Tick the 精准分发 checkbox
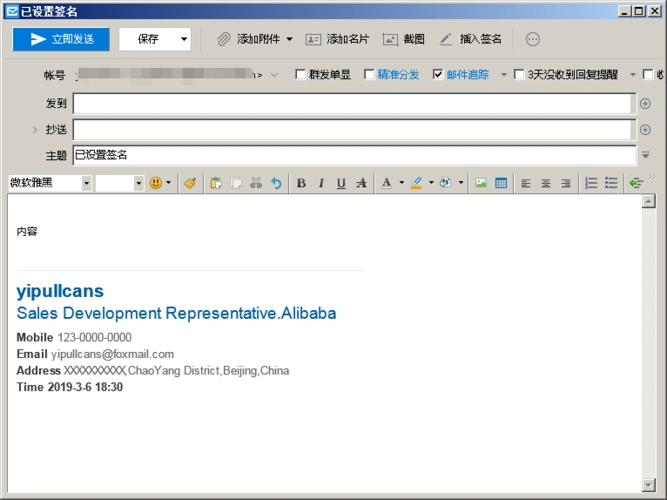Viewport: 667px width, 500px height. coord(369,74)
